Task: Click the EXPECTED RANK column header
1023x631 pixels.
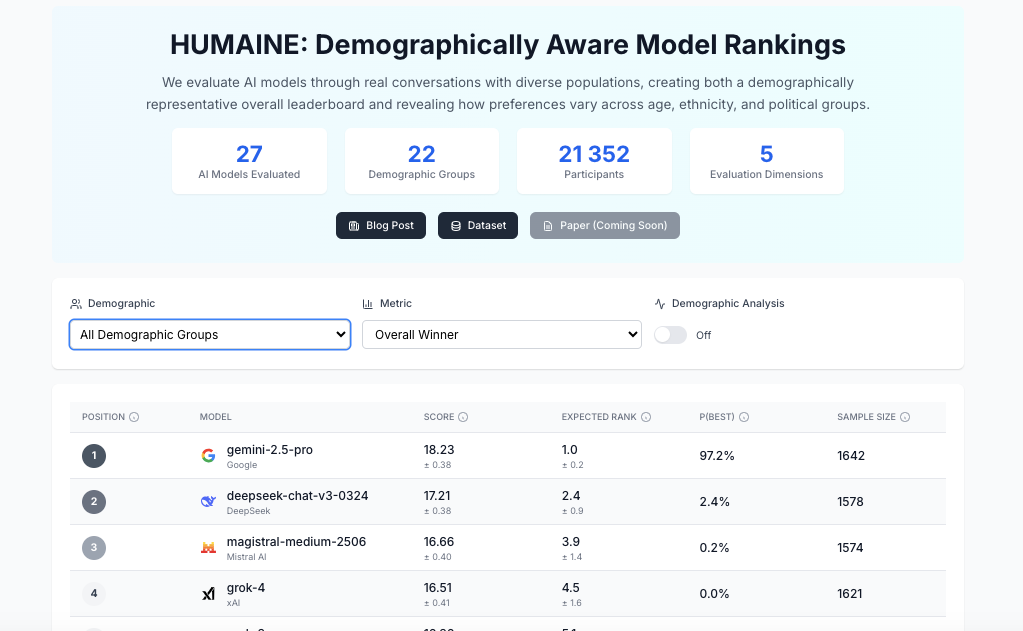Action: click(x=599, y=417)
